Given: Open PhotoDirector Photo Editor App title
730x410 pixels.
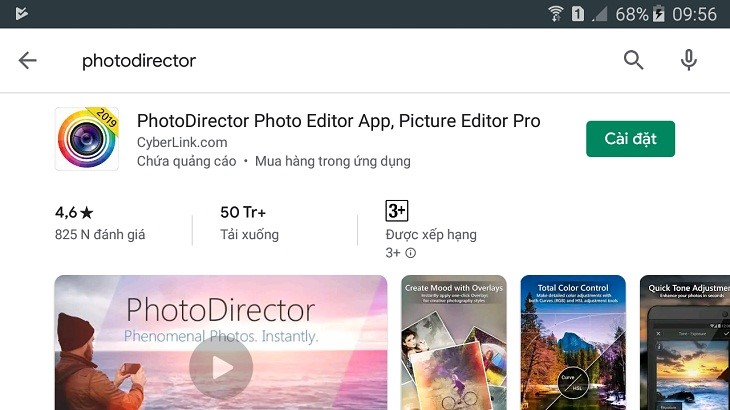Looking at the screenshot, I should 338,121.
